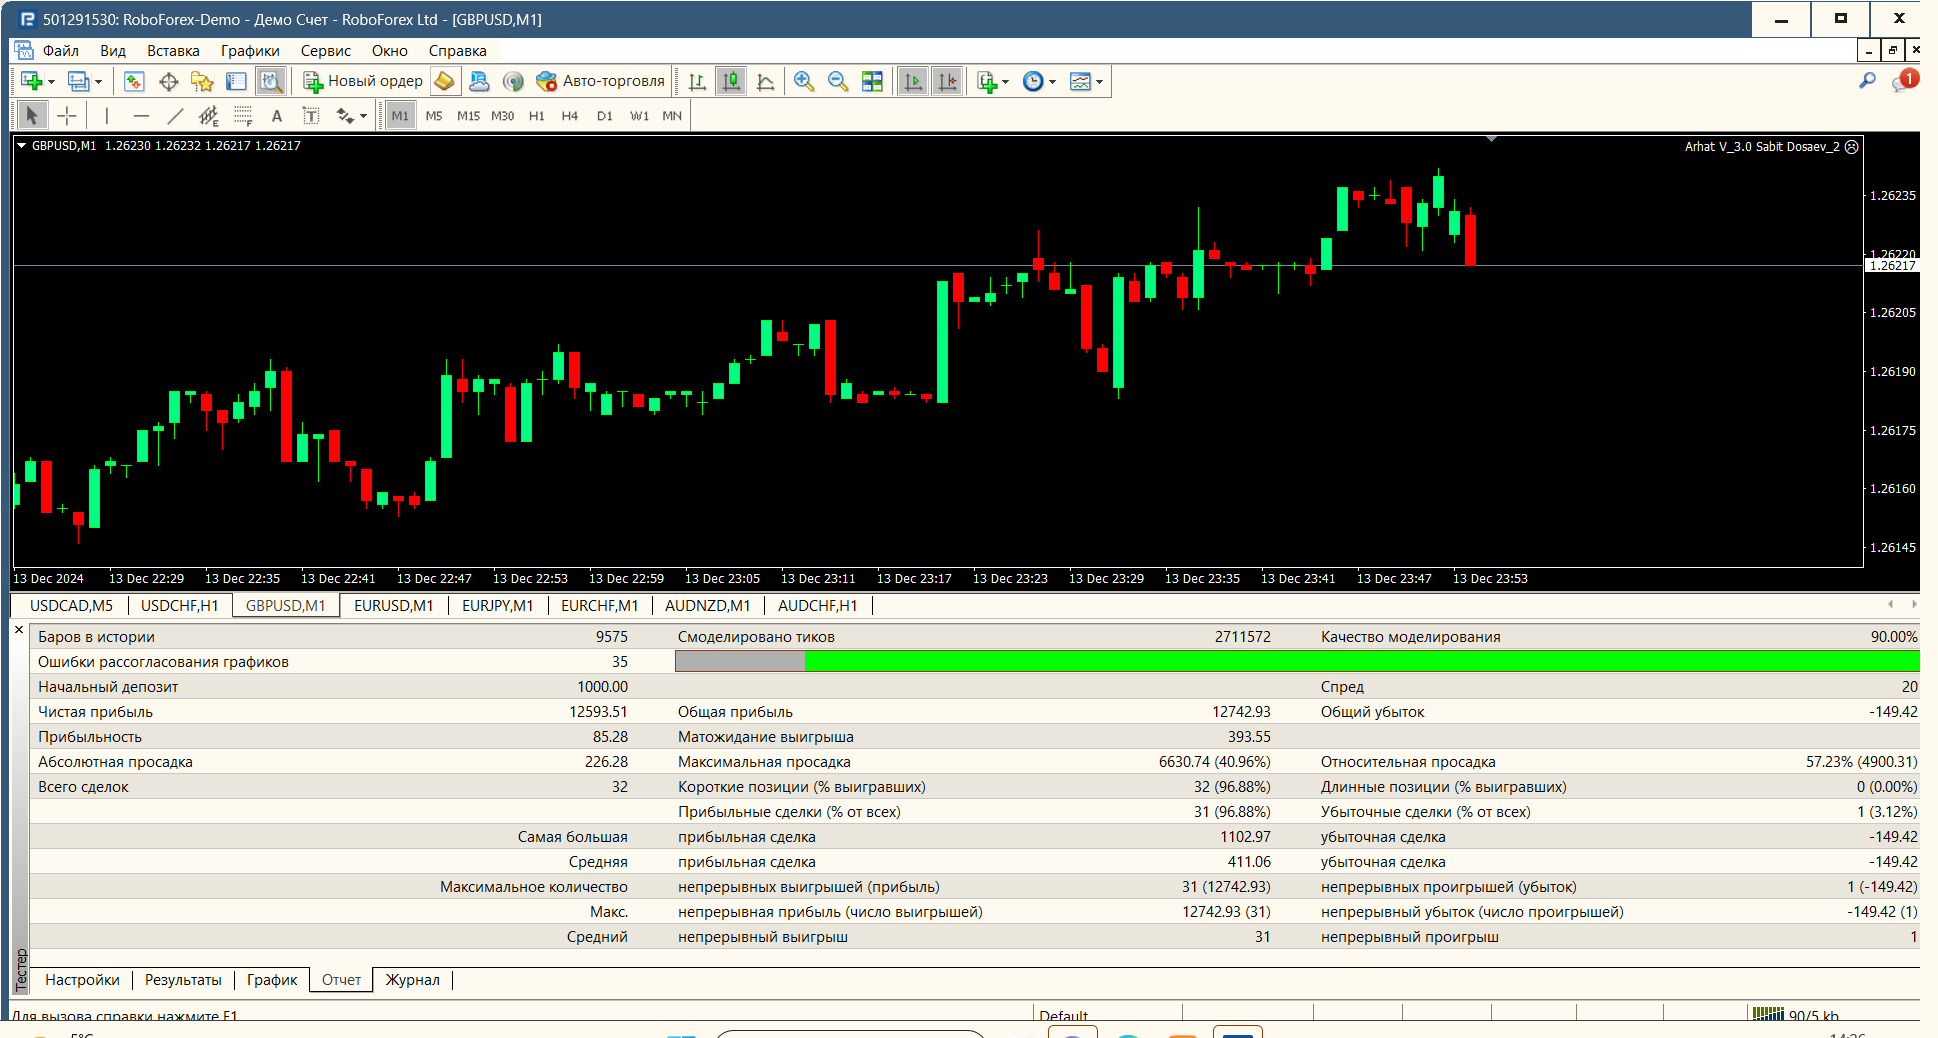Screen dimensions: 1938x1038
Task: Expand the profiles dropdown arrow
Action: pos(98,82)
